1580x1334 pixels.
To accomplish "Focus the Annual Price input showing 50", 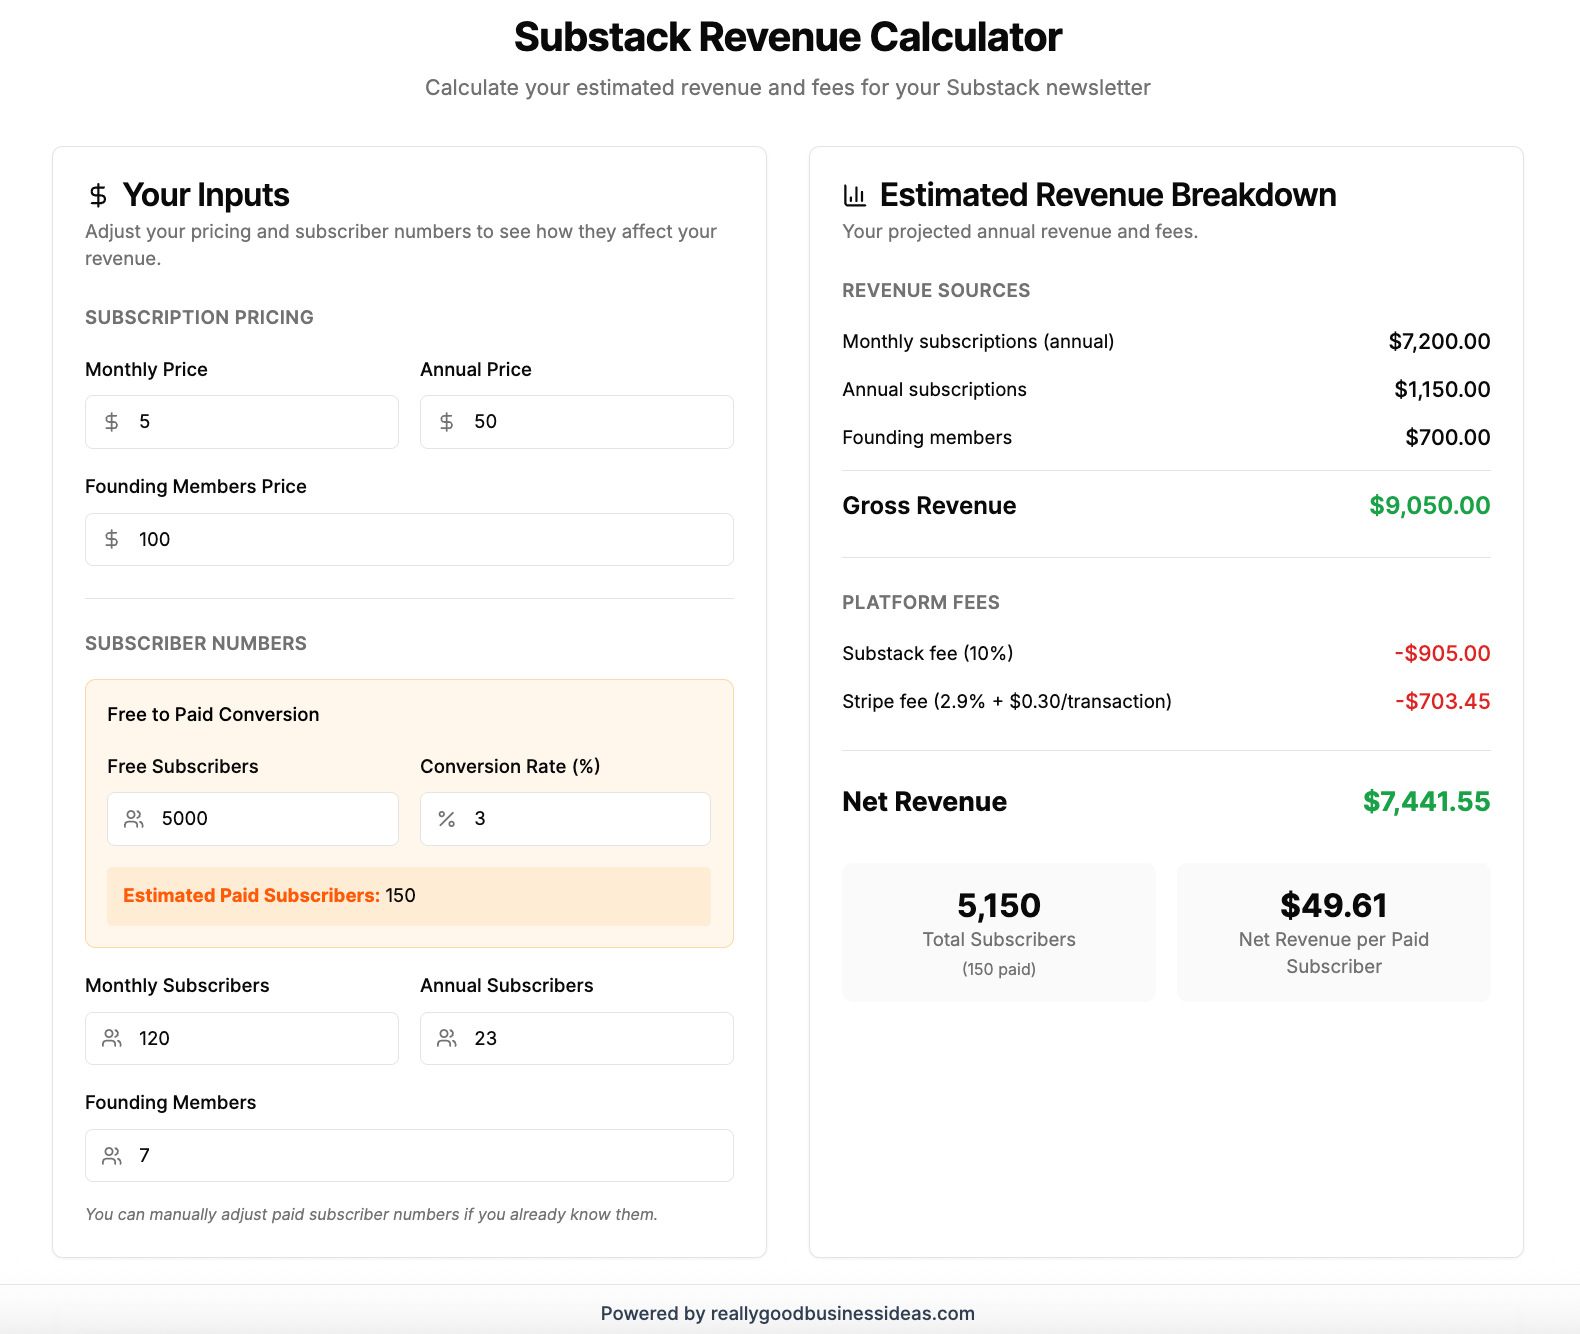I will pos(577,422).
